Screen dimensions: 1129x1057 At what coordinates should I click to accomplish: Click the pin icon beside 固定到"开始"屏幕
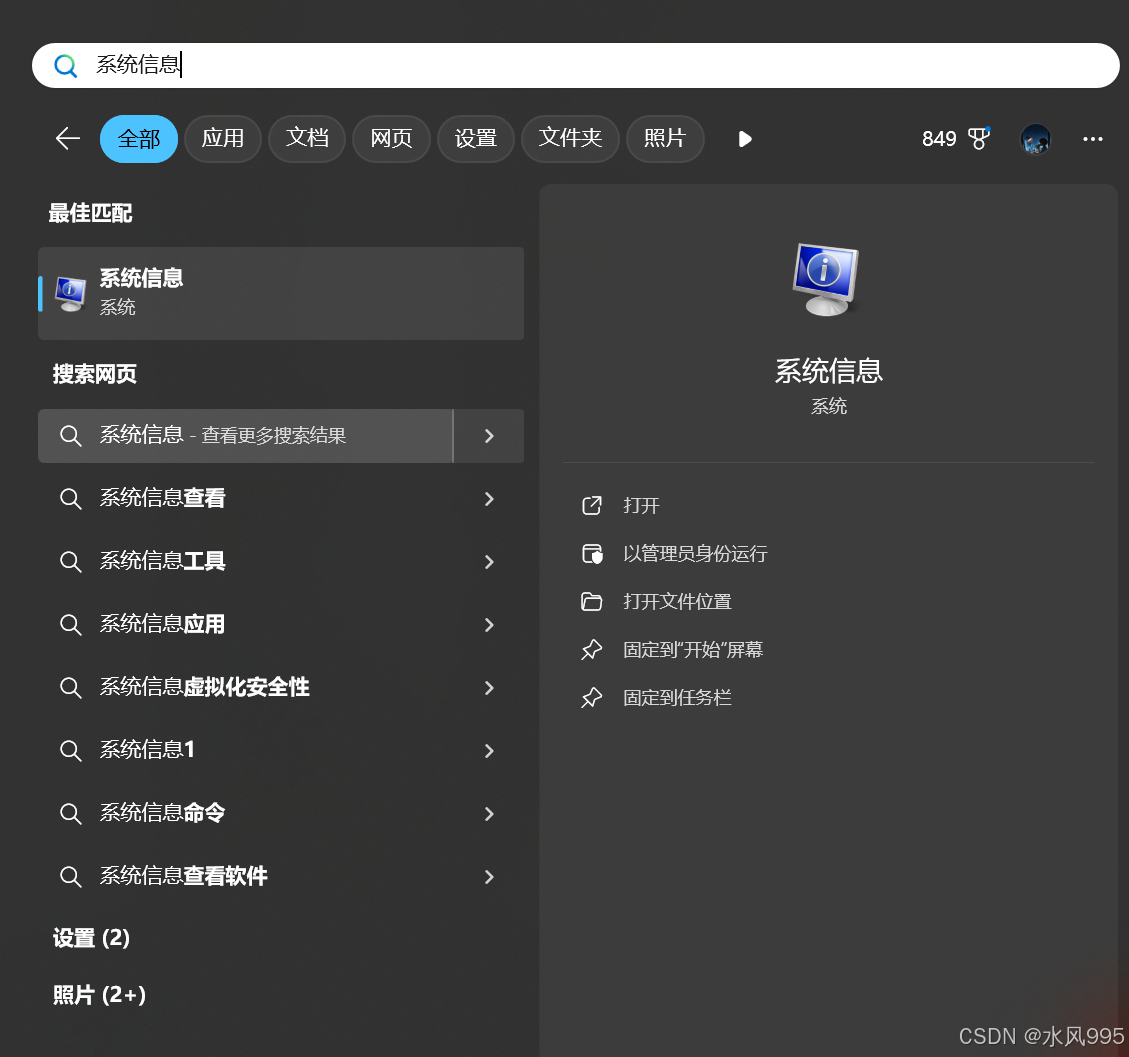pos(591,649)
